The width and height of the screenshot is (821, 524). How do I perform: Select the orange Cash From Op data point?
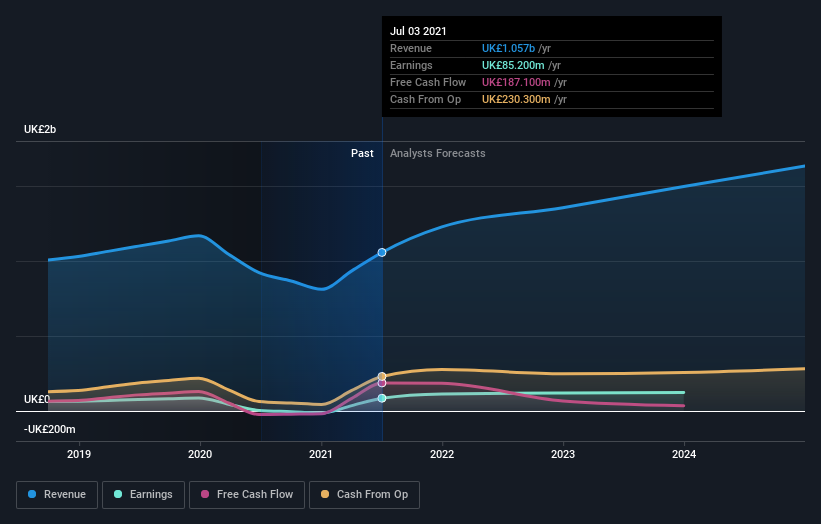(382, 376)
